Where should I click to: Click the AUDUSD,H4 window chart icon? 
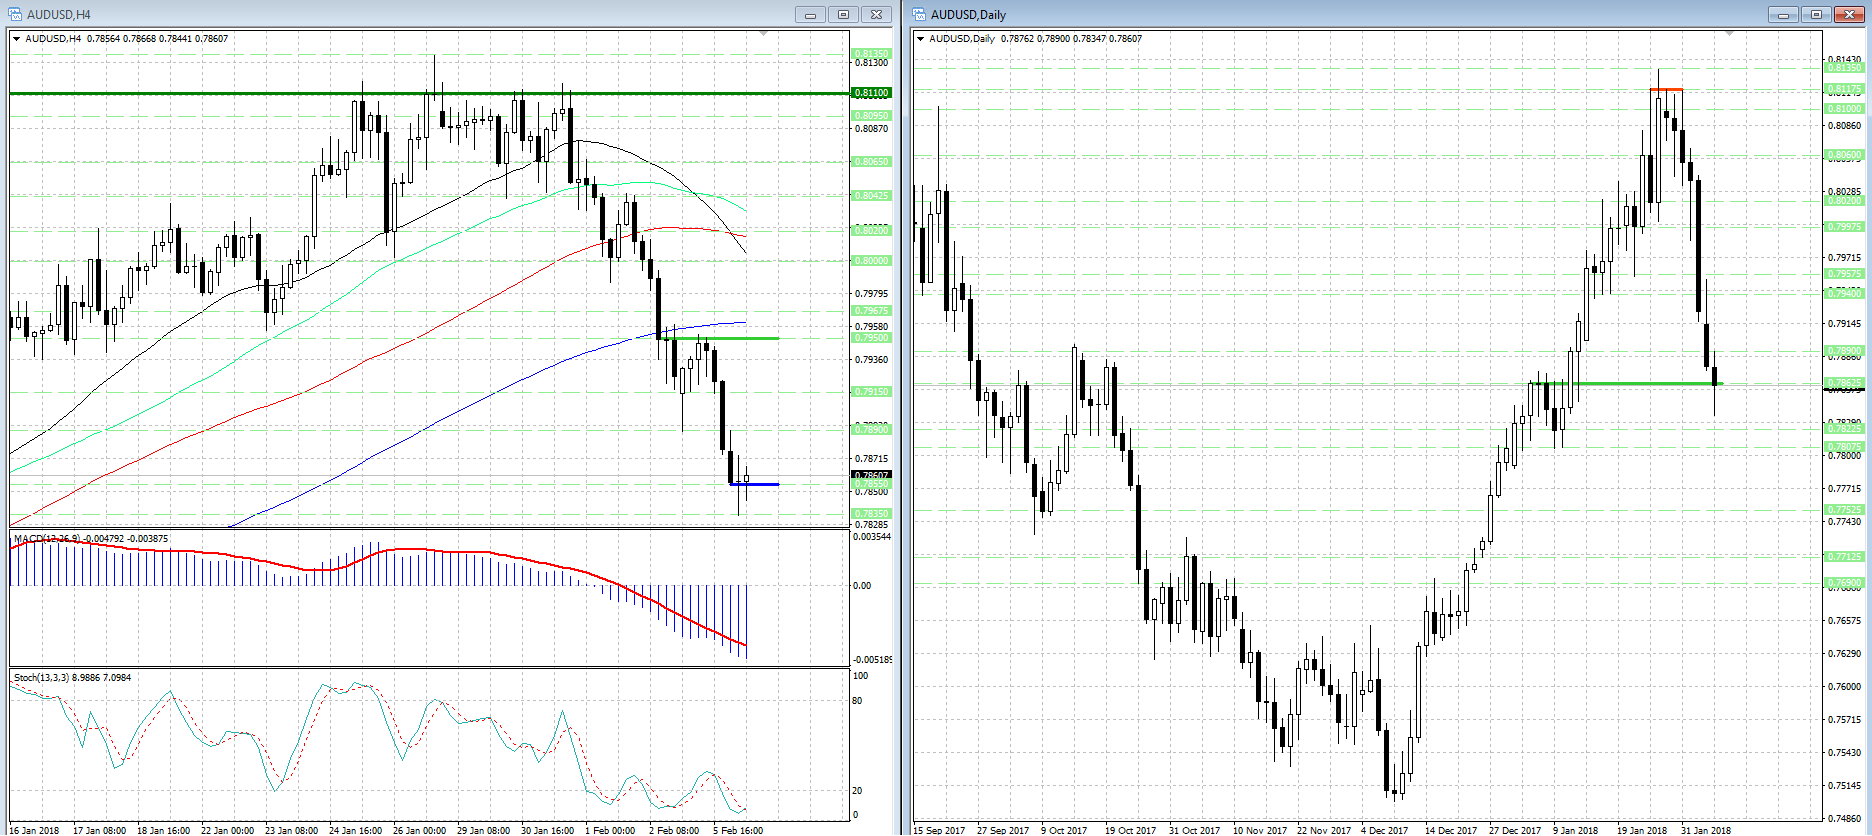pos(15,14)
